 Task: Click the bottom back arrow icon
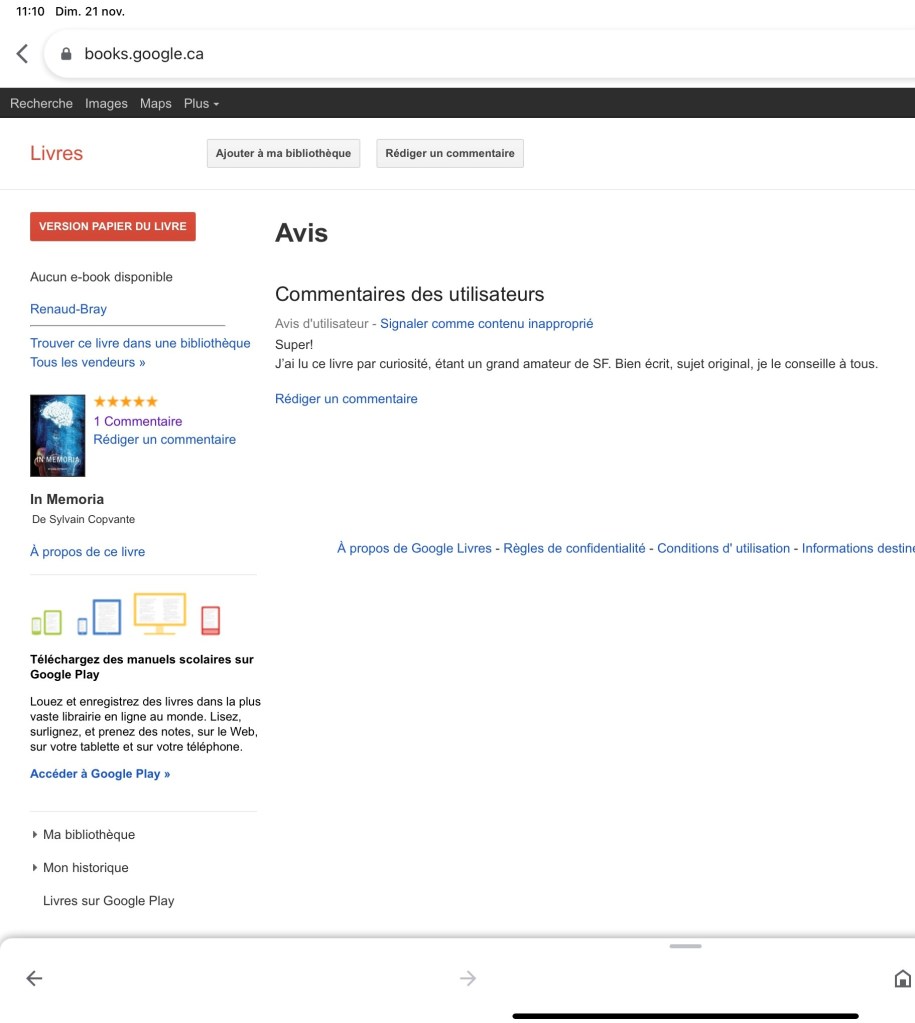tap(34, 979)
